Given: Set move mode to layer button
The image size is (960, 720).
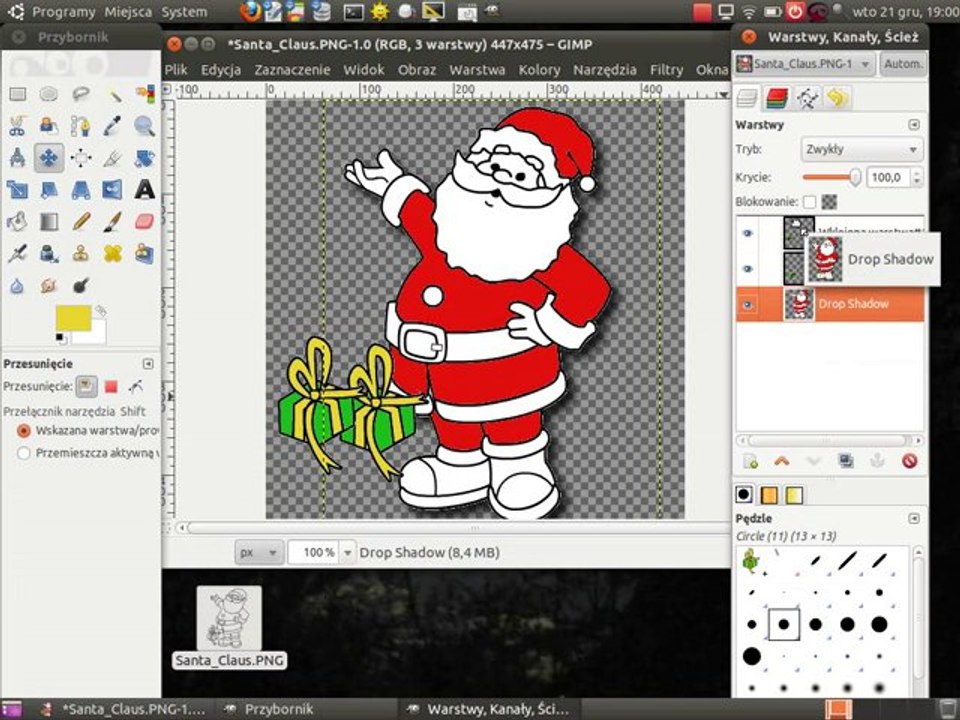Looking at the screenshot, I should pos(86,386).
